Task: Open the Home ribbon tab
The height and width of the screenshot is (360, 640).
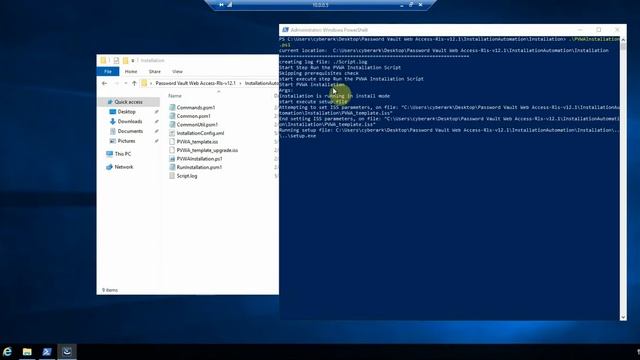Action: click(131, 71)
